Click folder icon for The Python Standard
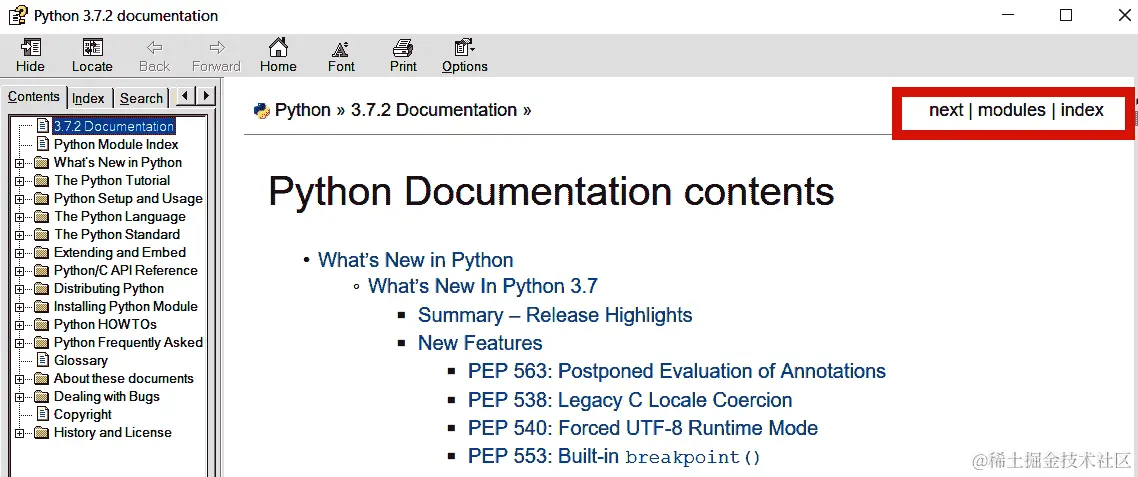Viewport: 1138px width, 477px height. [41, 235]
